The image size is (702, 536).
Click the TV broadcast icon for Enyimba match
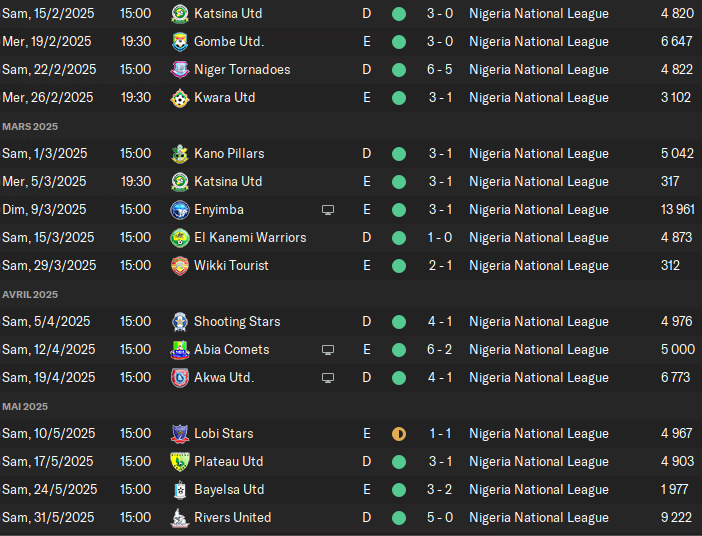tap(328, 210)
